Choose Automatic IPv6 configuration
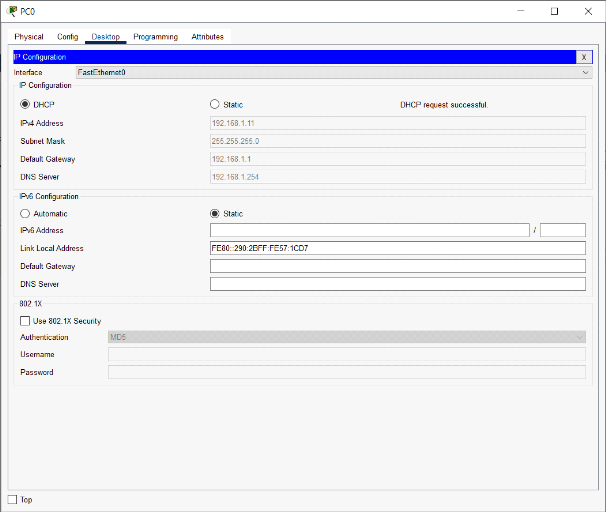 pyautogui.click(x=25, y=213)
